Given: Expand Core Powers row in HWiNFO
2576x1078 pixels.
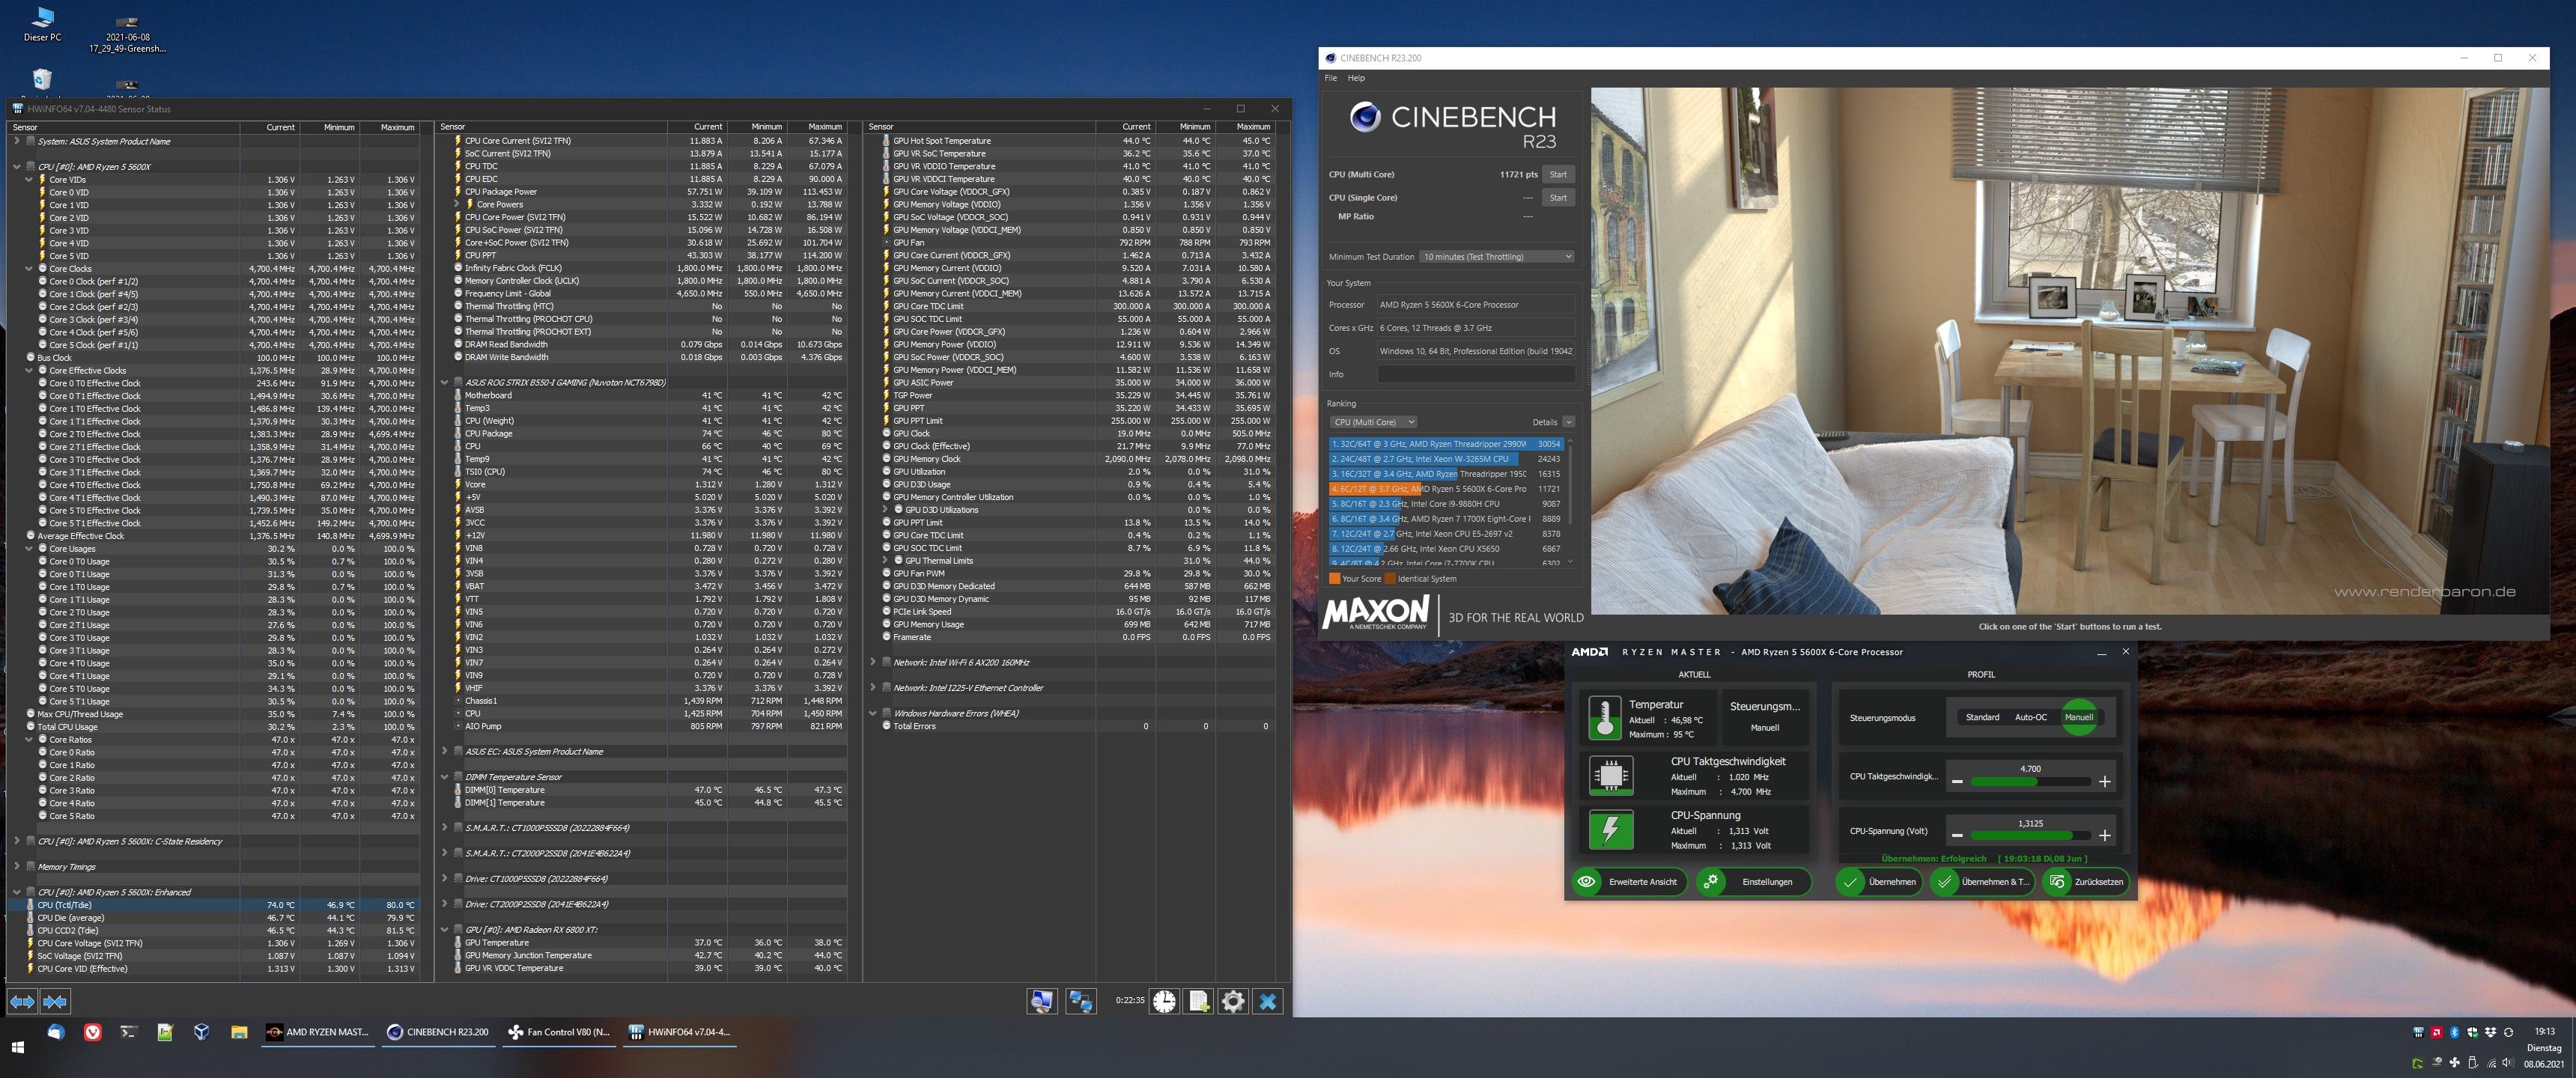Looking at the screenshot, I should (457, 204).
